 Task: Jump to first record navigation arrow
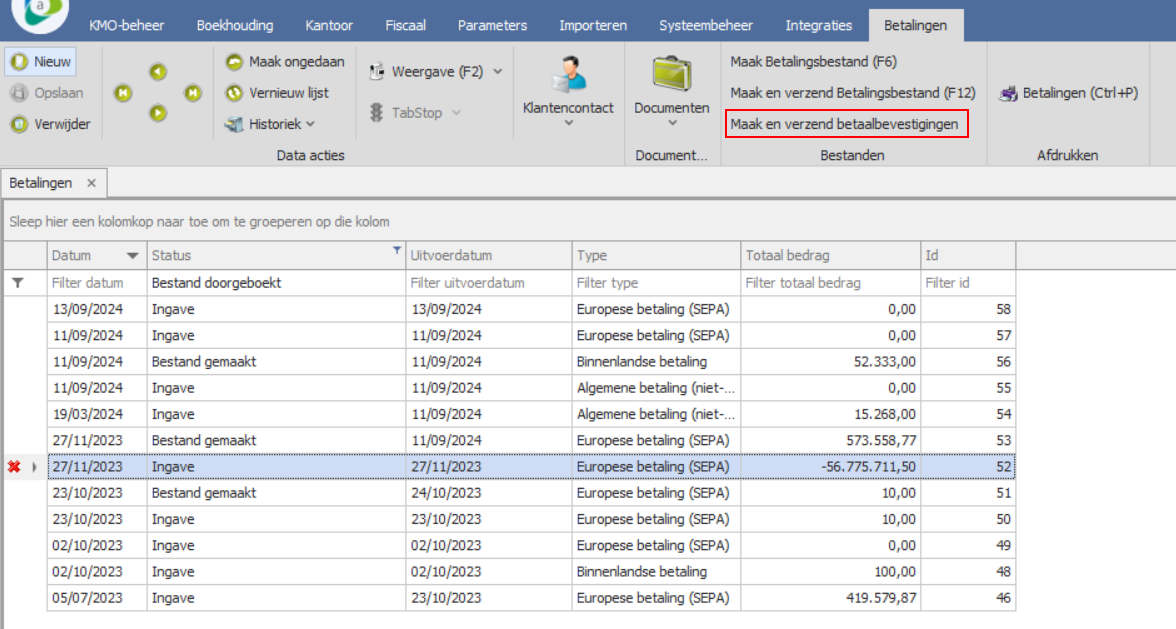click(x=123, y=93)
